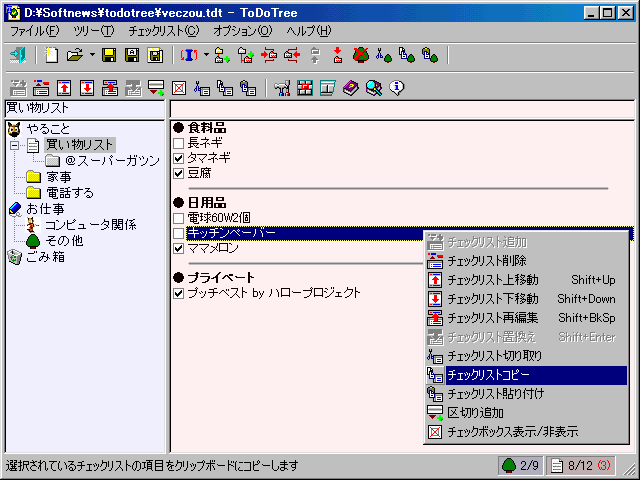Click the info speech bubble icon
Screen dimensions: 640x480
pyautogui.click(x=397, y=88)
